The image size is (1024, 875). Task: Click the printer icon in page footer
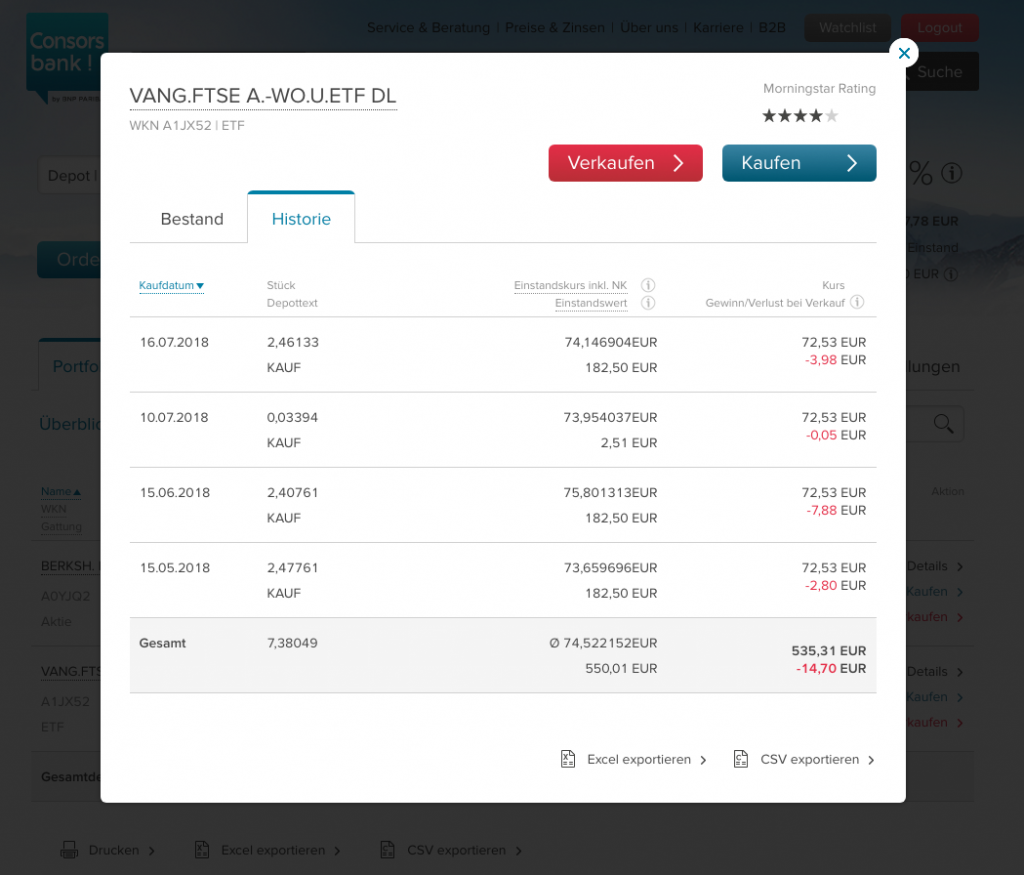pos(69,850)
